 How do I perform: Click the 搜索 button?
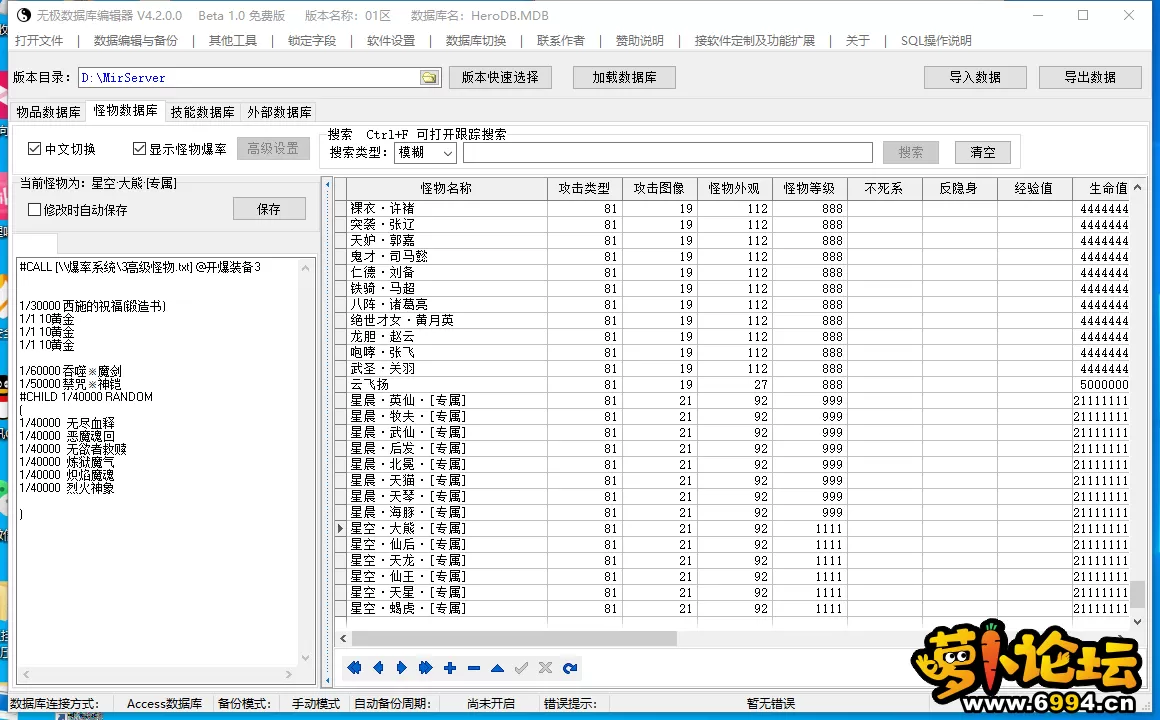tap(911, 152)
